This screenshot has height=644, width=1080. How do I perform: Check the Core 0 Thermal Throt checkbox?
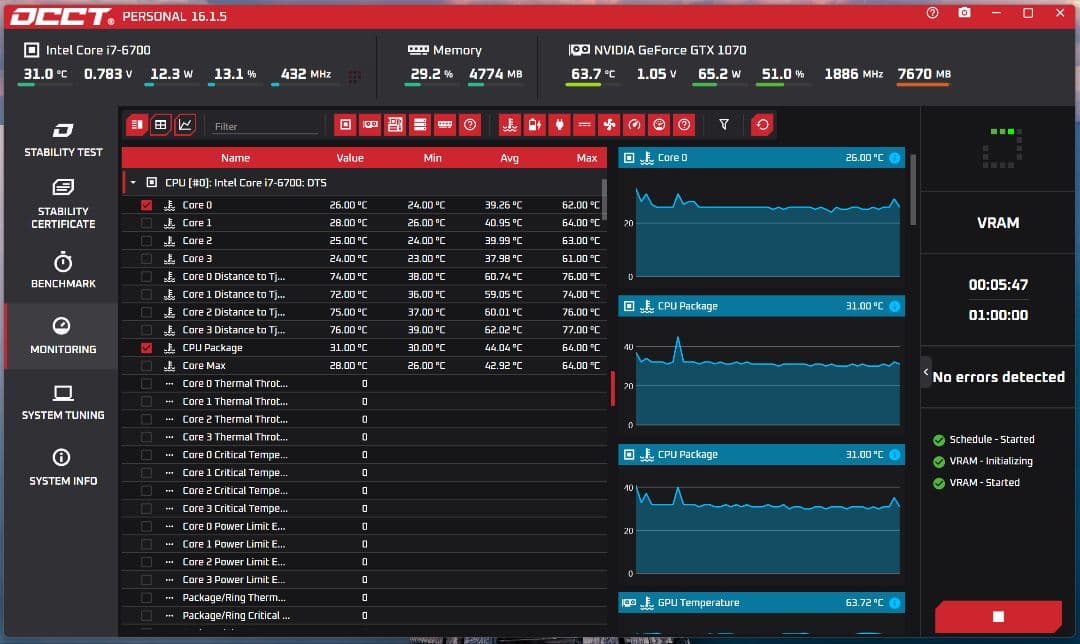[146, 384]
